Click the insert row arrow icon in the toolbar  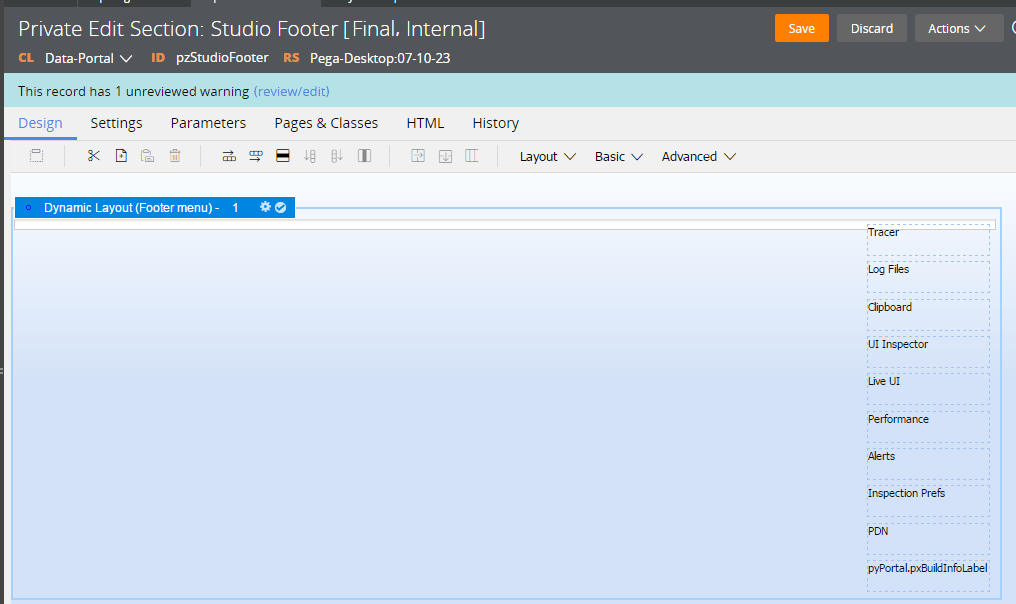coord(228,156)
